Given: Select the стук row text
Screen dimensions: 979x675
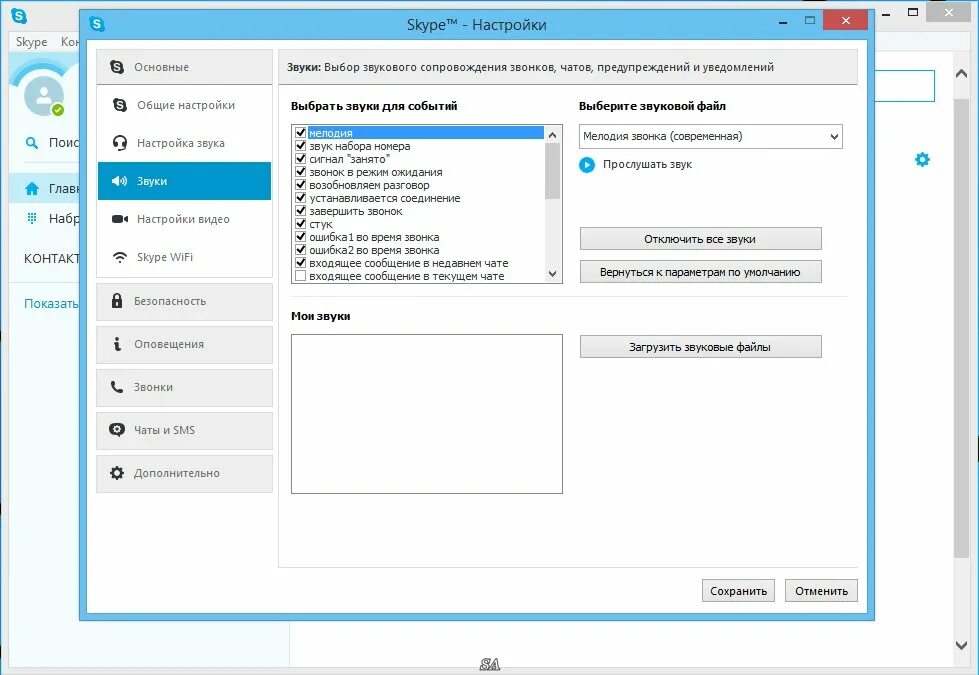Looking at the screenshot, I should click(321, 224).
